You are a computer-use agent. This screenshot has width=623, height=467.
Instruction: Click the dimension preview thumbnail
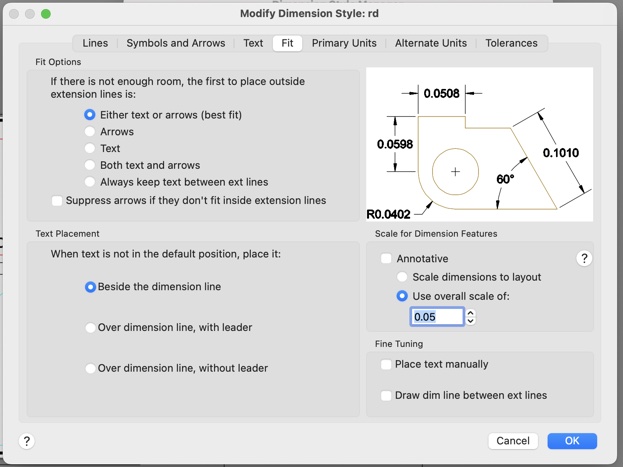pyautogui.click(x=479, y=144)
